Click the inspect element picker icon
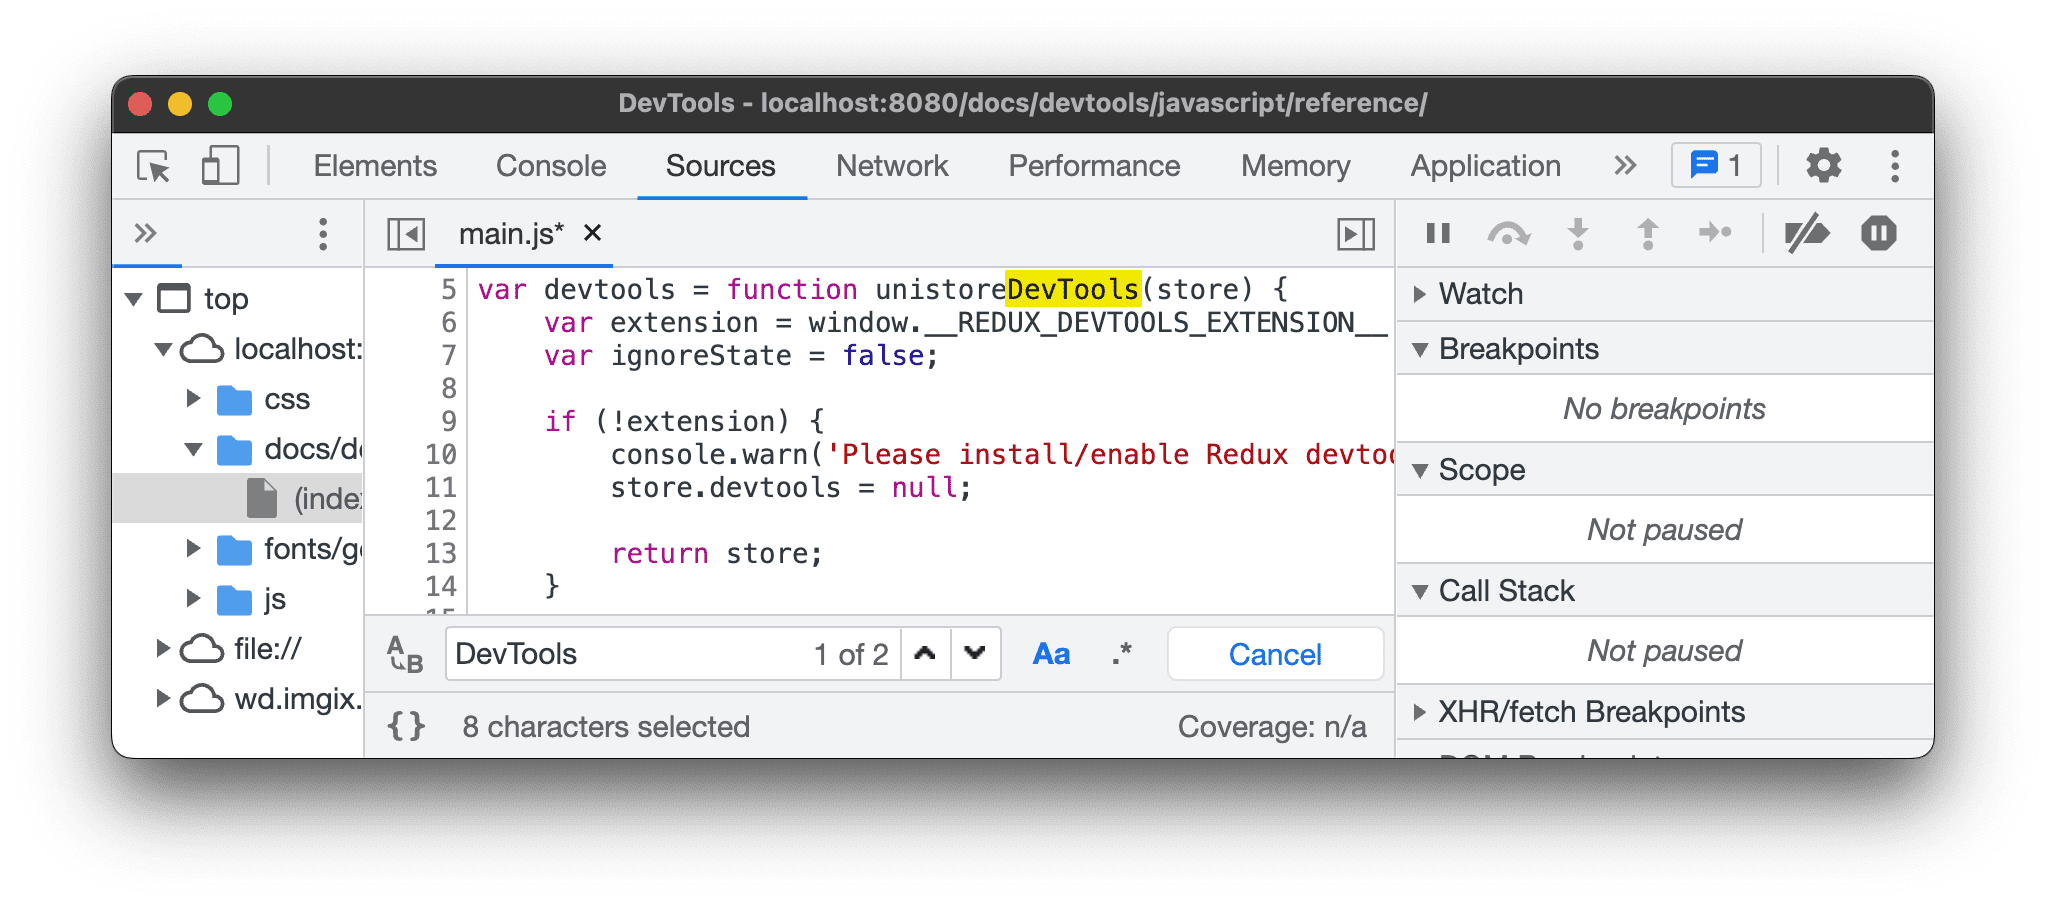Image resolution: width=2046 pixels, height=906 pixels. 154,166
